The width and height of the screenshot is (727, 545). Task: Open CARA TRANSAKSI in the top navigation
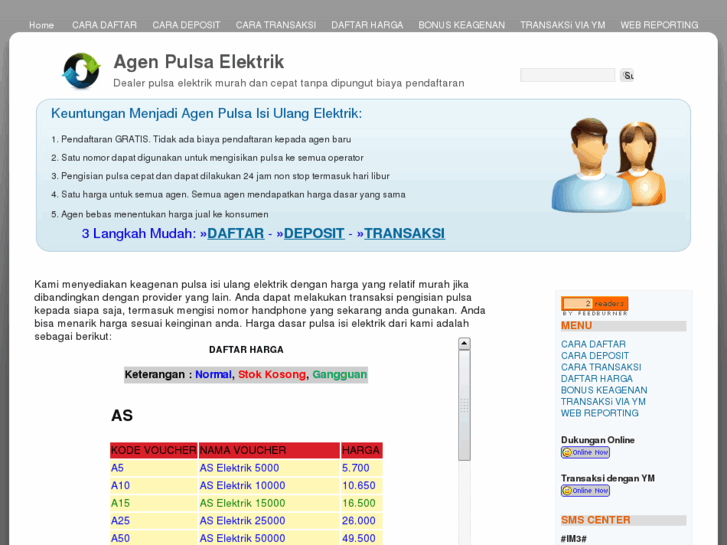coord(276,25)
